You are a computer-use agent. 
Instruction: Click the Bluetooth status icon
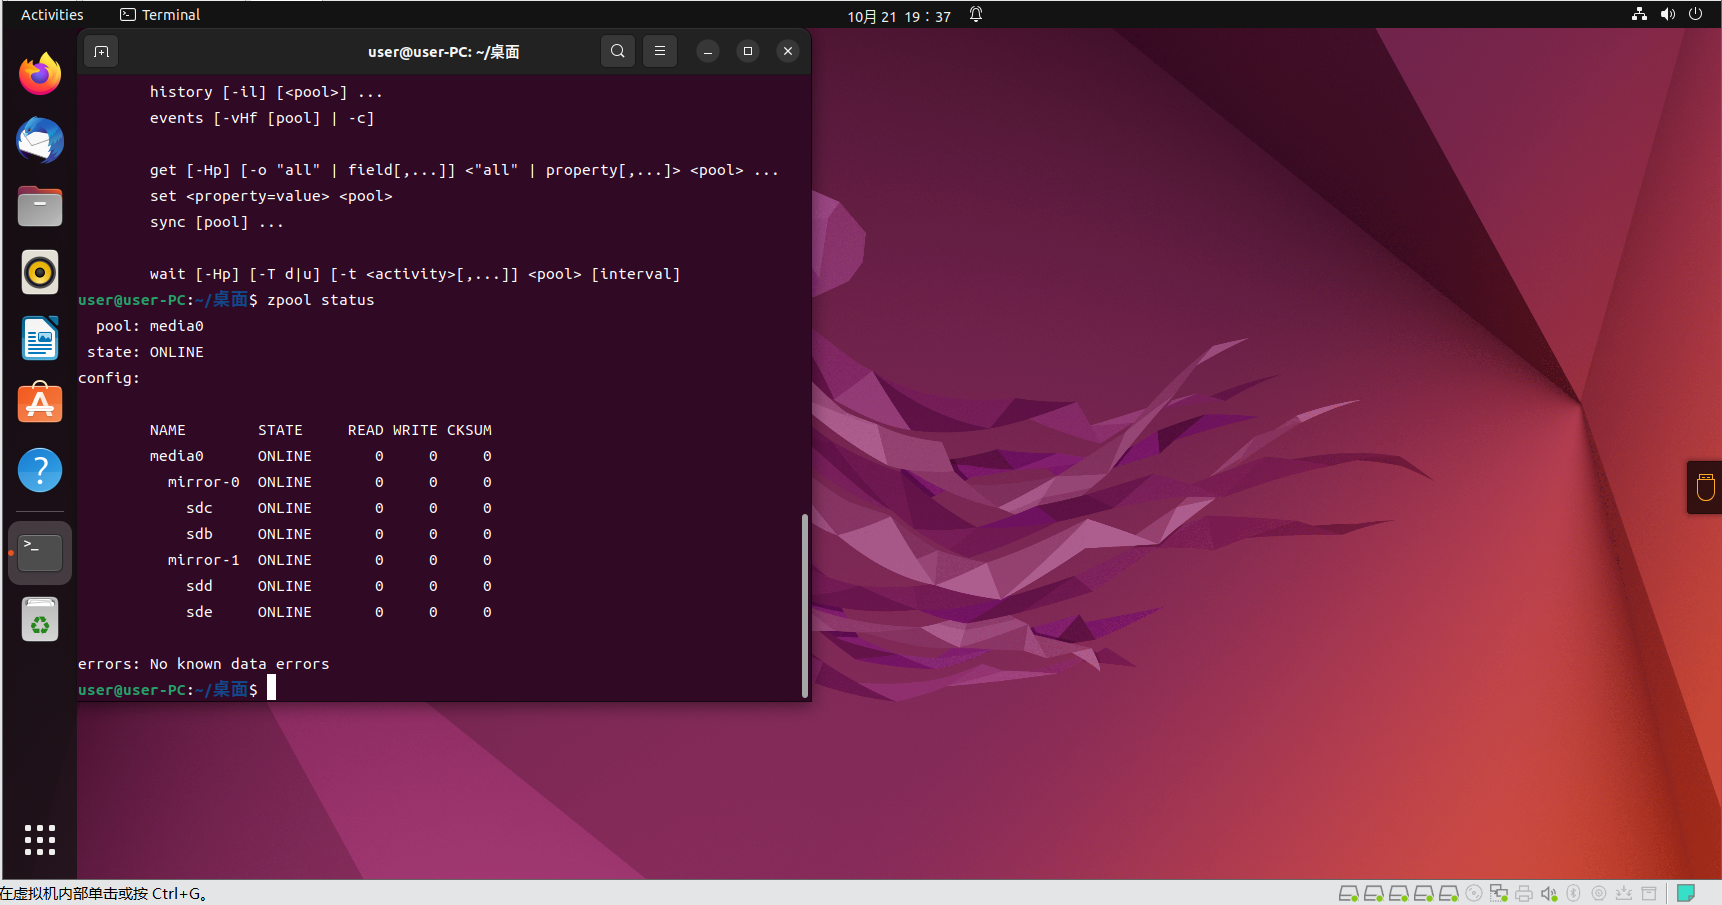[1573, 893]
